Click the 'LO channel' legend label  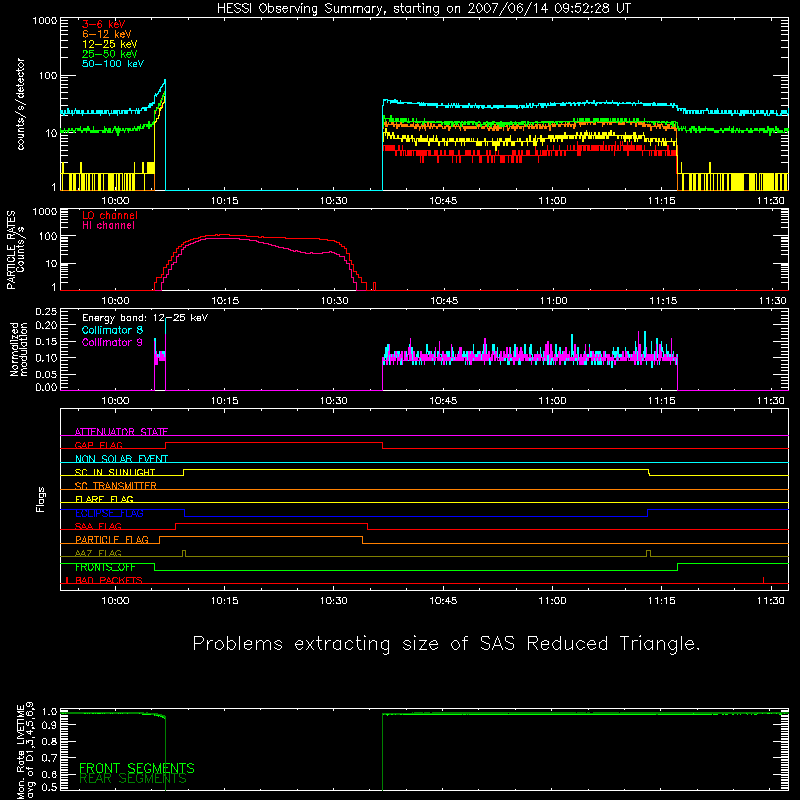pyautogui.click(x=110, y=215)
